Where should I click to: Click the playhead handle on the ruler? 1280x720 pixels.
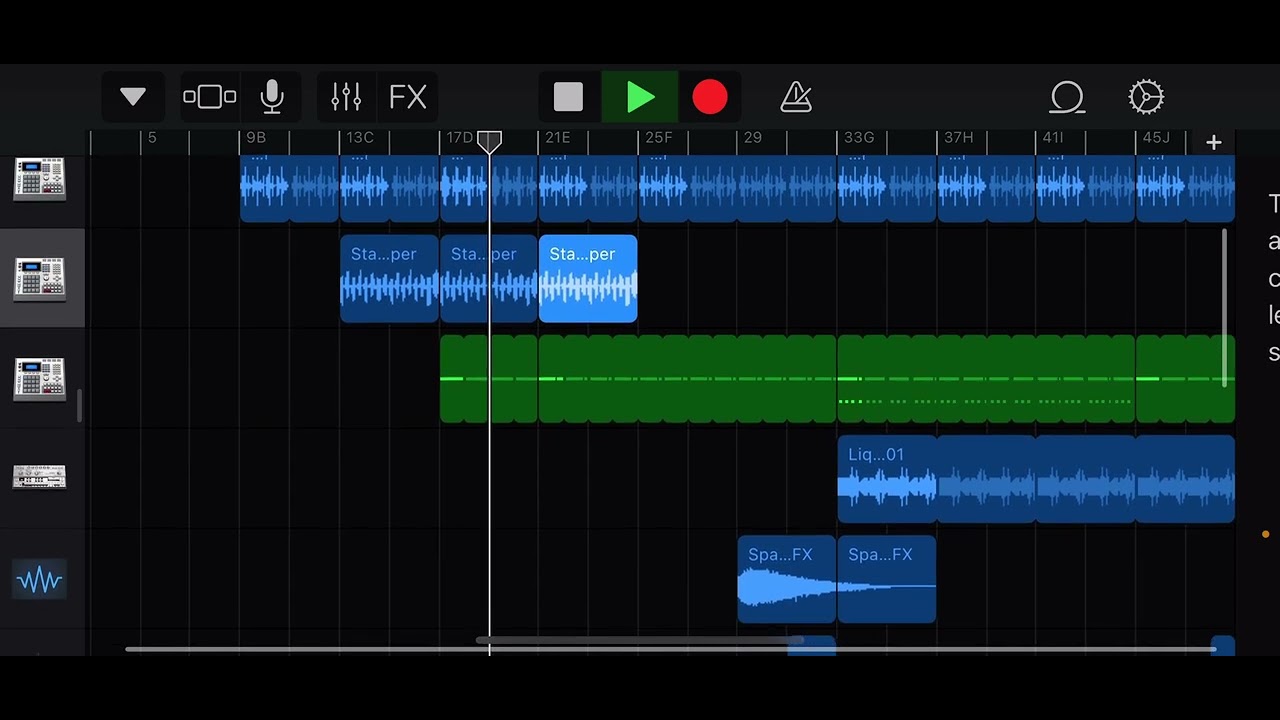pyautogui.click(x=489, y=141)
